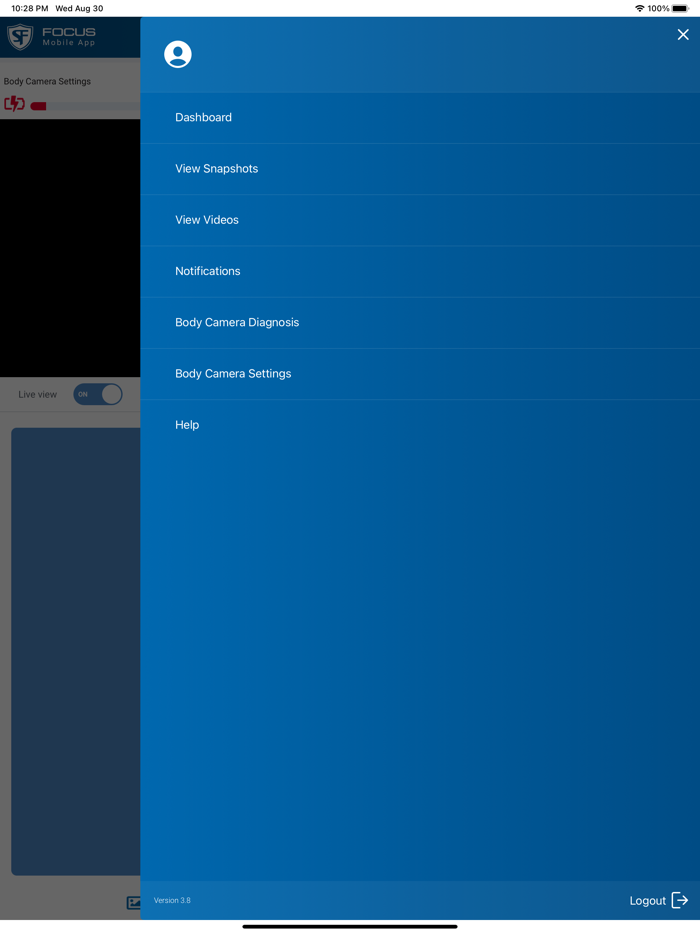Select Body Camera Diagnosis
Image resolution: width=700 pixels, height=934 pixels.
point(420,322)
